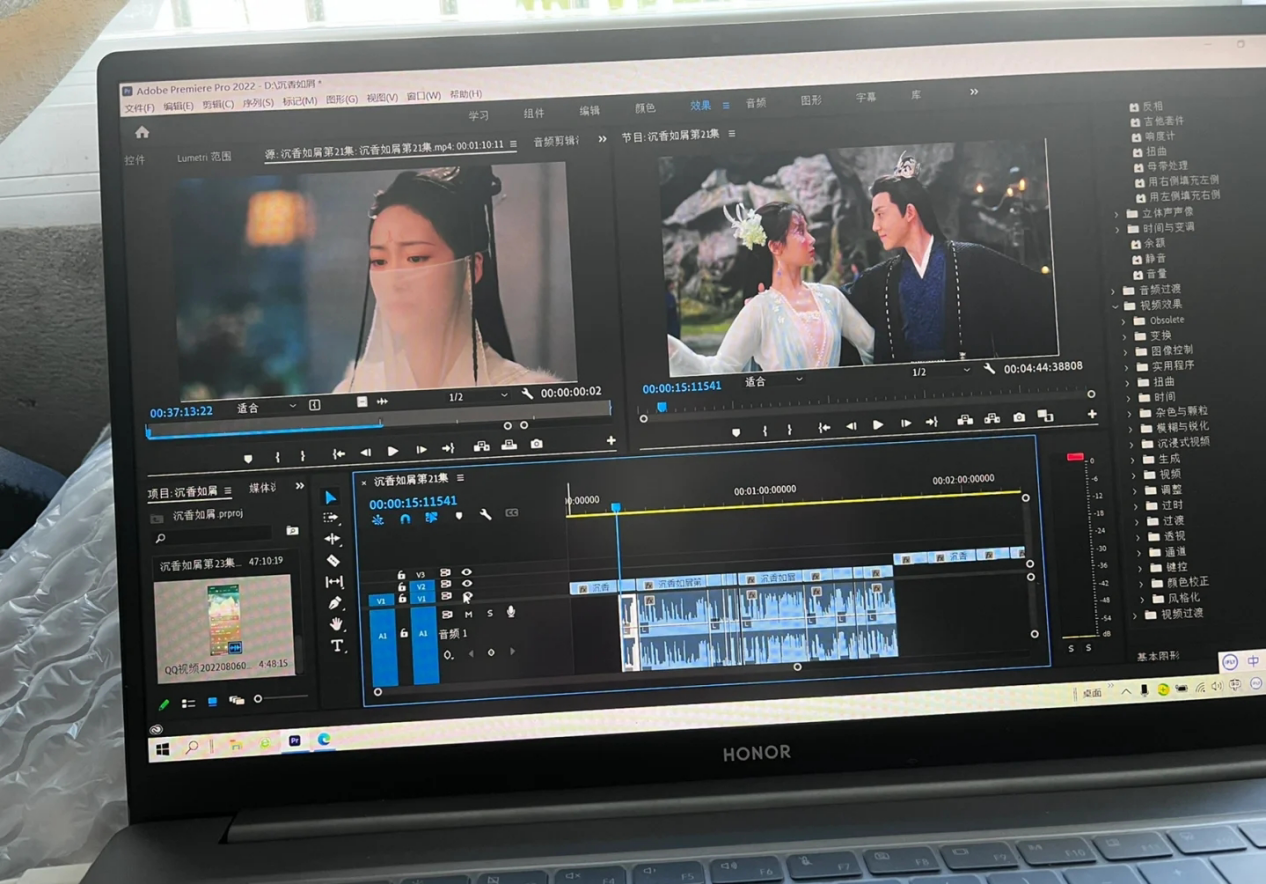Image resolution: width=1266 pixels, height=884 pixels.
Task: Toggle timeline Snap magnet icon
Action: (x=405, y=519)
